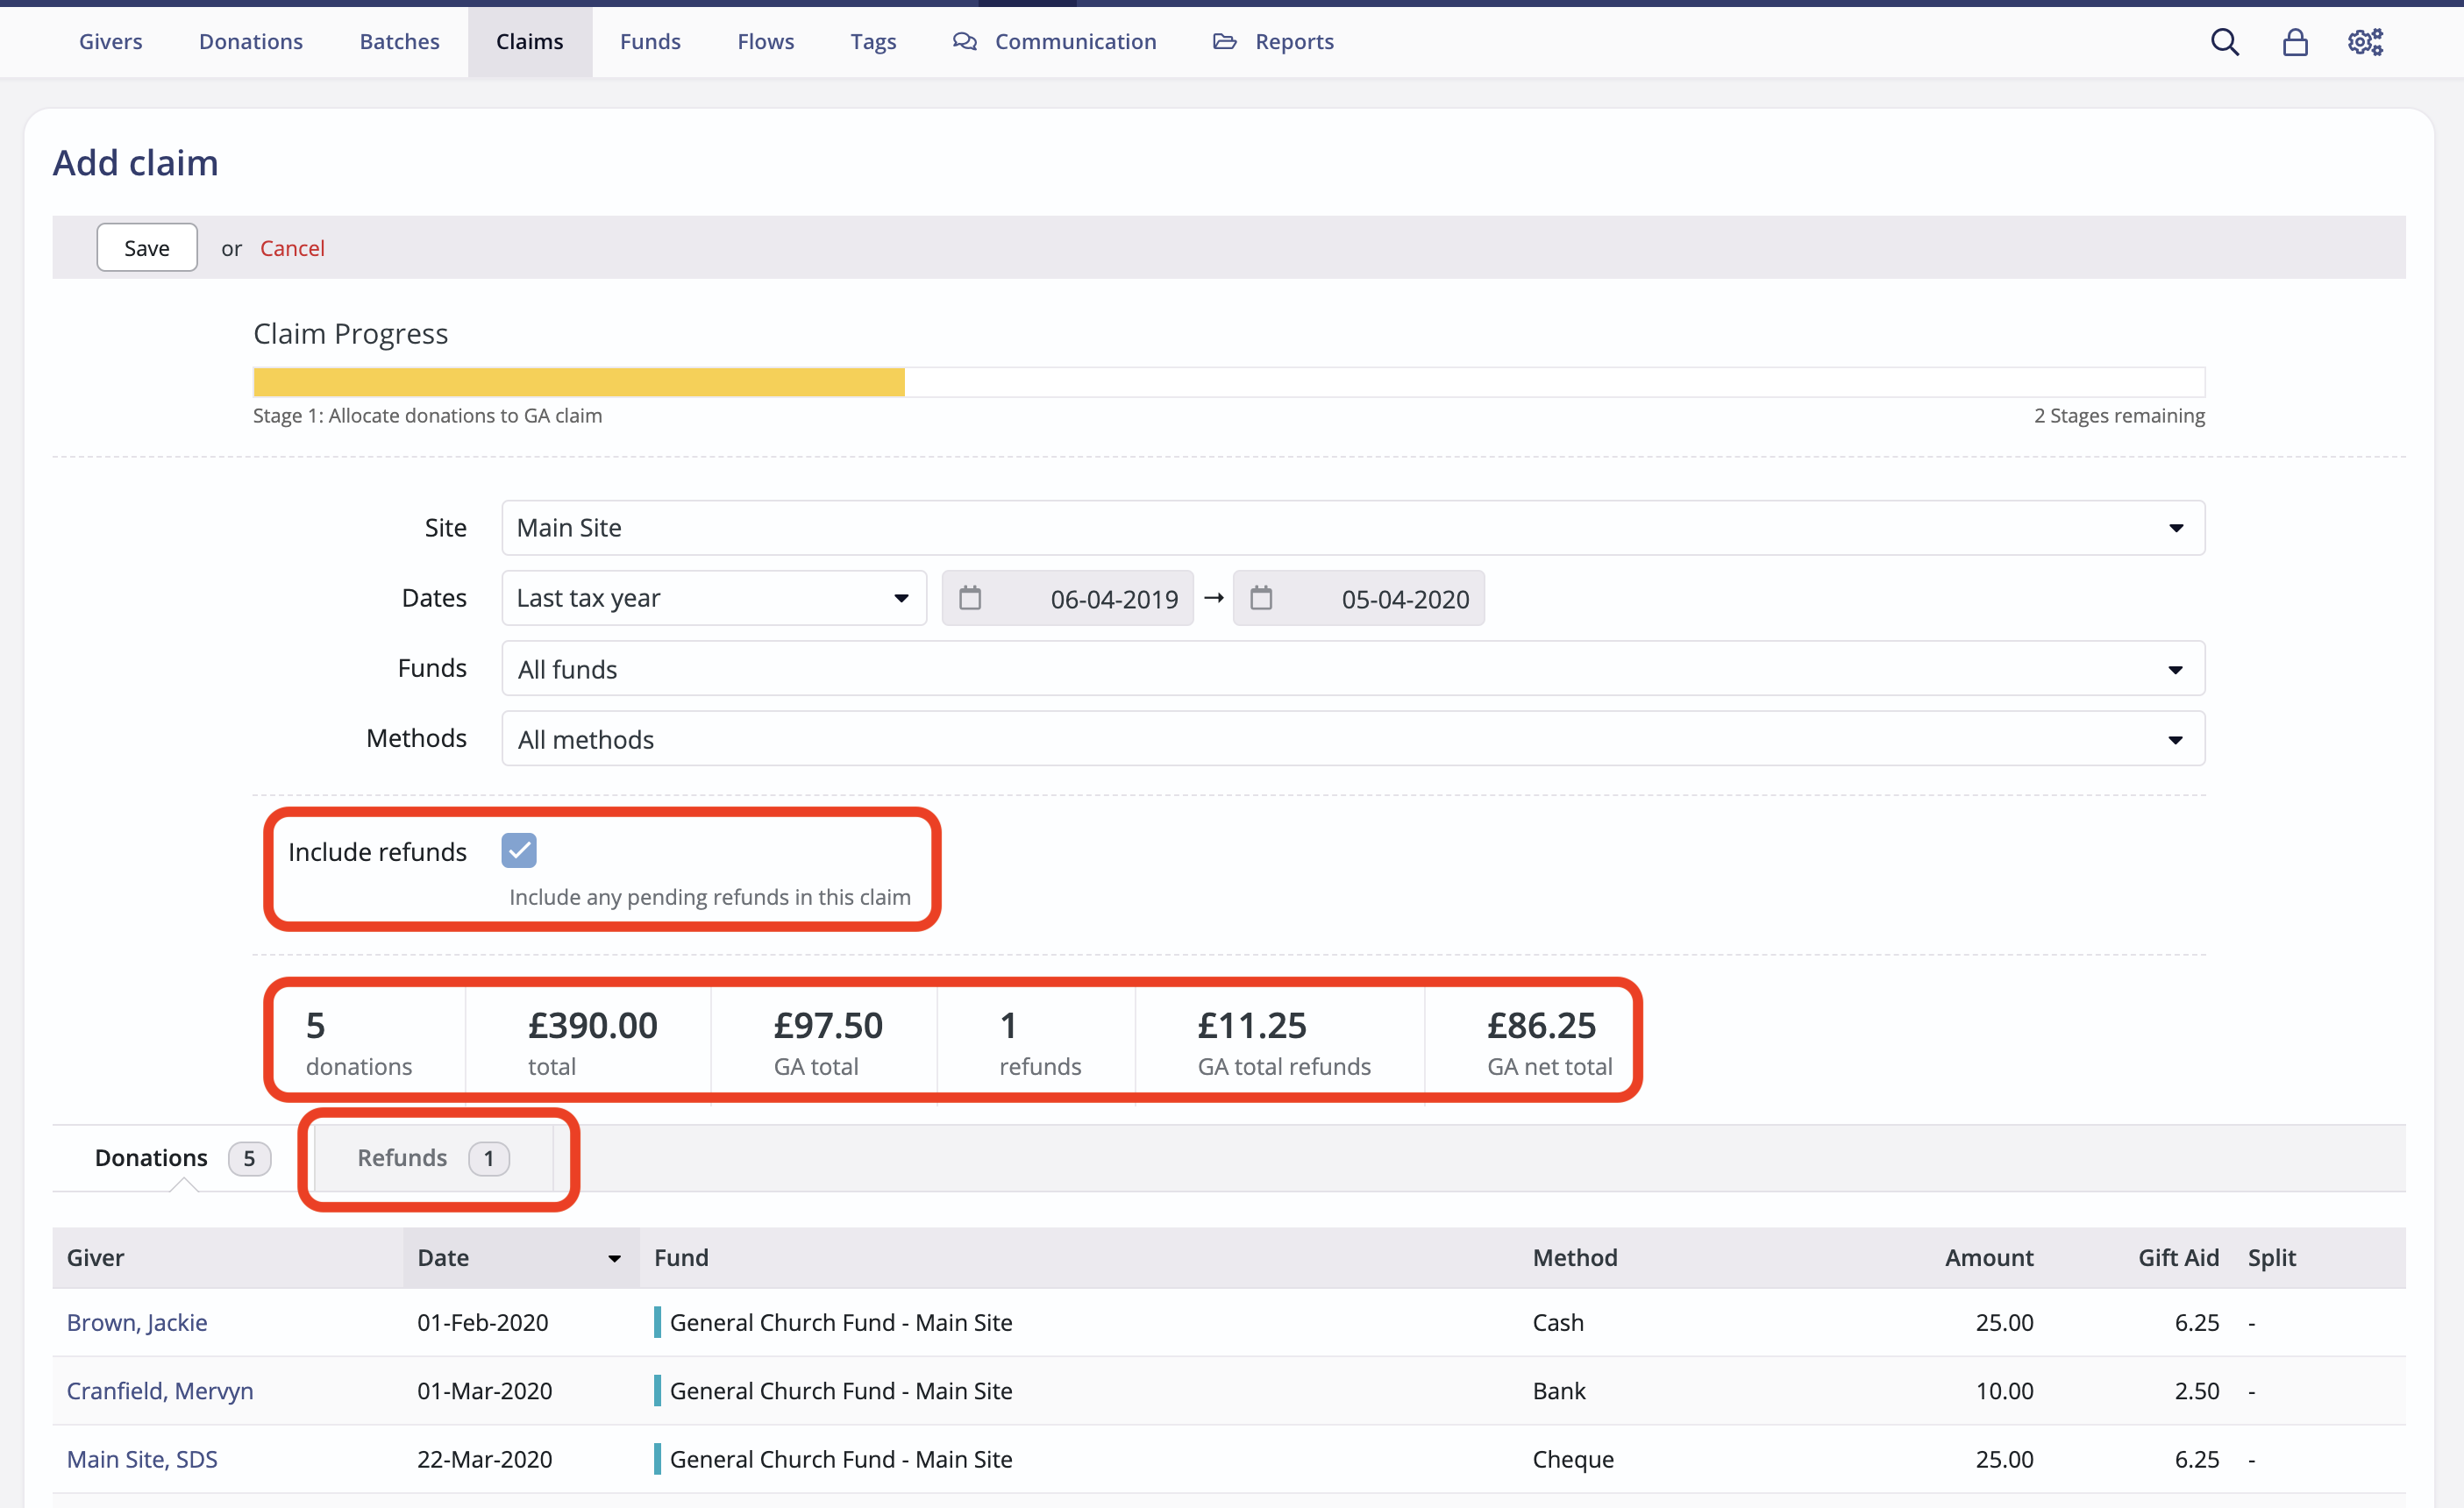The height and width of the screenshot is (1508, 2464).
Task: Open the start date calendar picker
Action: [971, 598]
